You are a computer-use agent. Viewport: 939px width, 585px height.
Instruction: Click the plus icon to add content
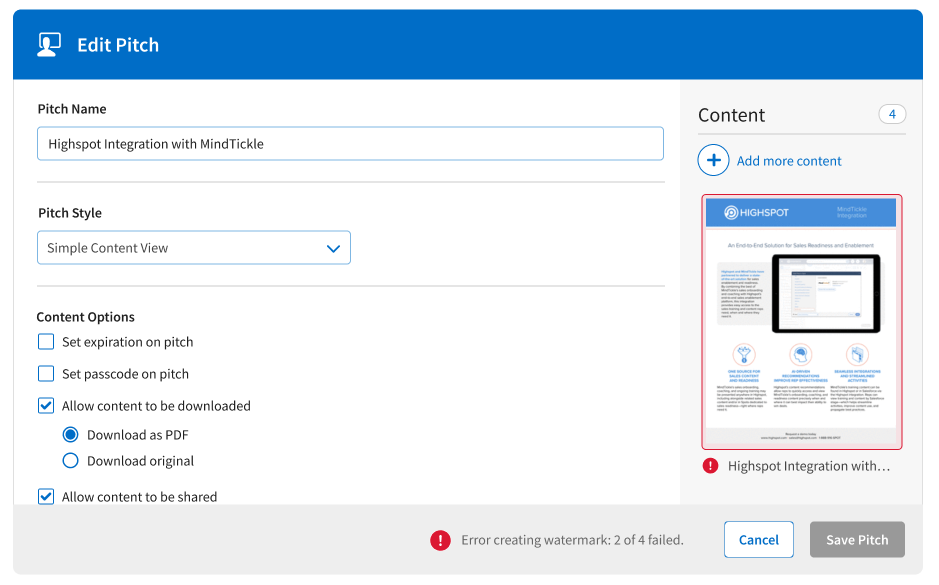pos(713,160)
